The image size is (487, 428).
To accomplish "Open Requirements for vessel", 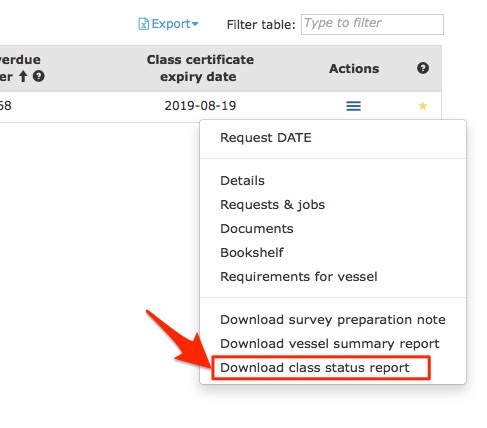I will click(299, 277).
